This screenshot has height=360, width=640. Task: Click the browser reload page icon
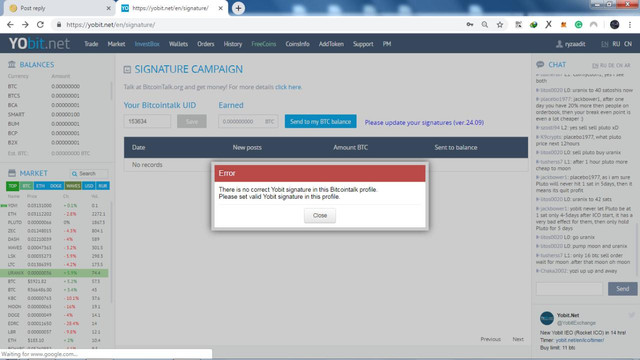click(40, 24)
